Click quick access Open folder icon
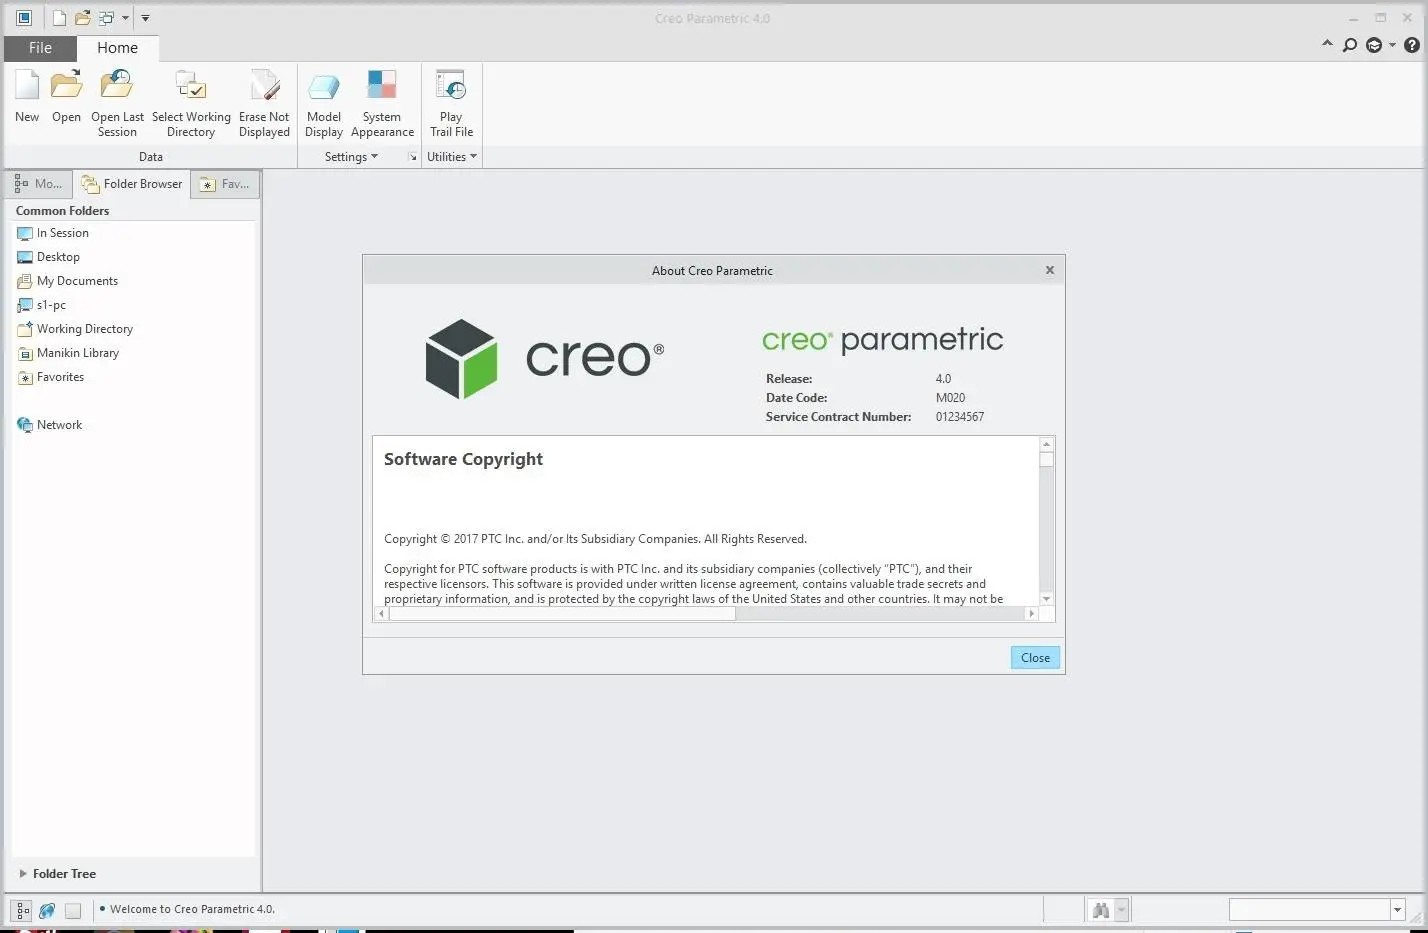1428x933 pixels. pos(82,18)
